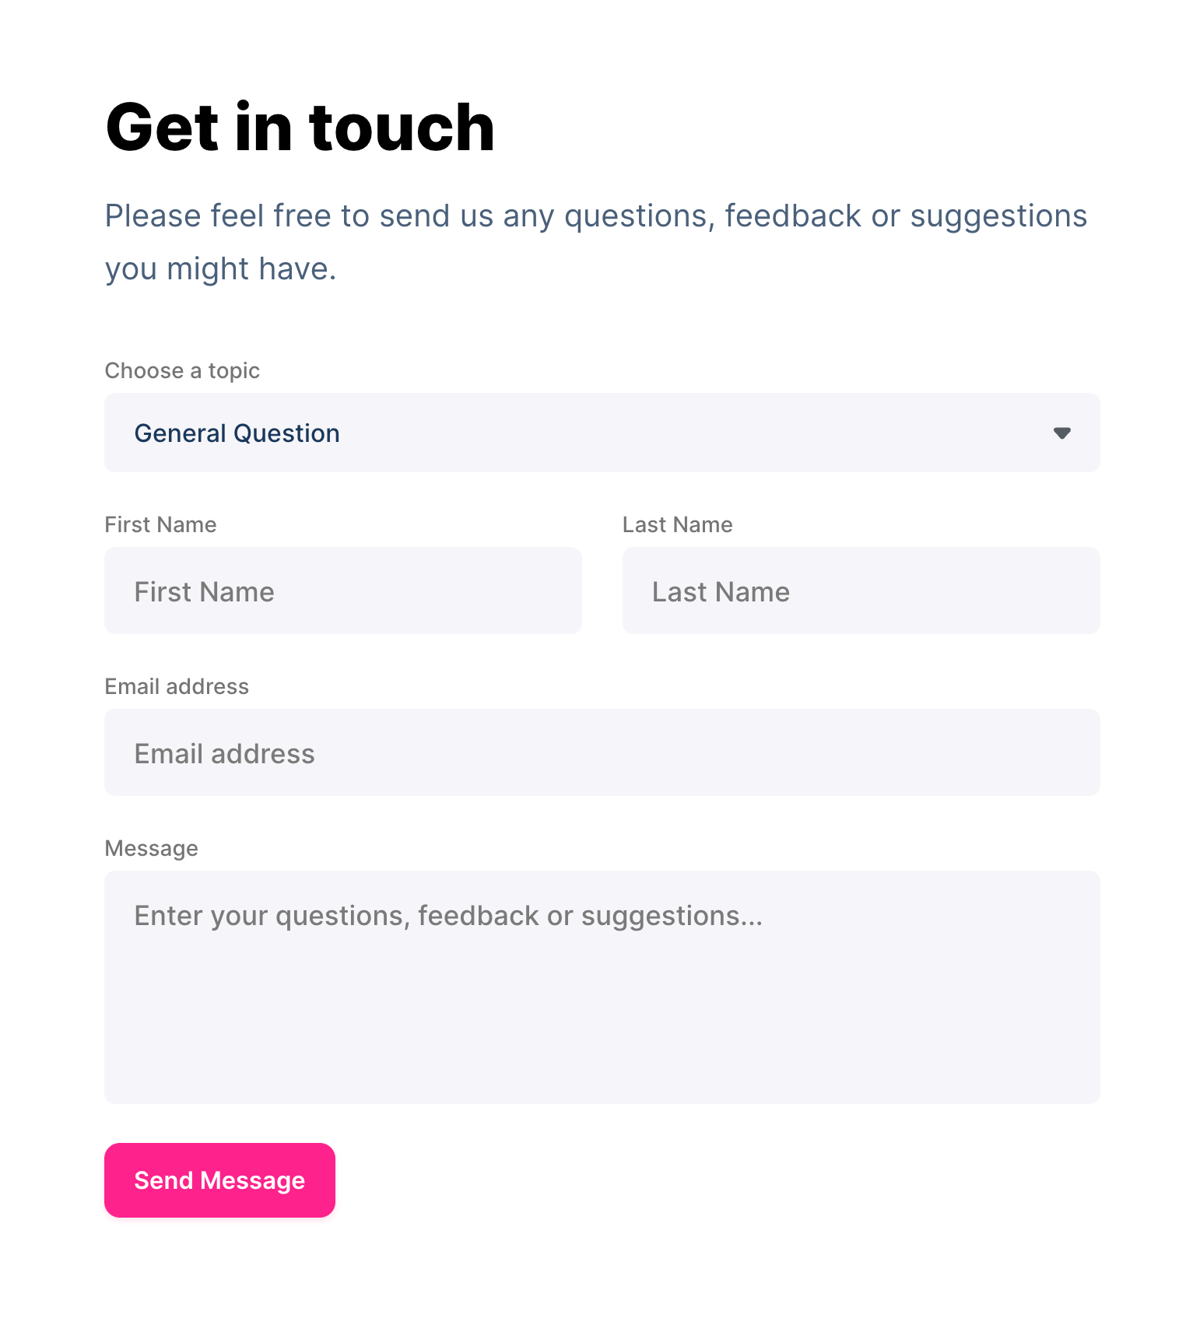Focus the Last Name input
This screenshot has width=1200, height=1325.
click(861, 590)
